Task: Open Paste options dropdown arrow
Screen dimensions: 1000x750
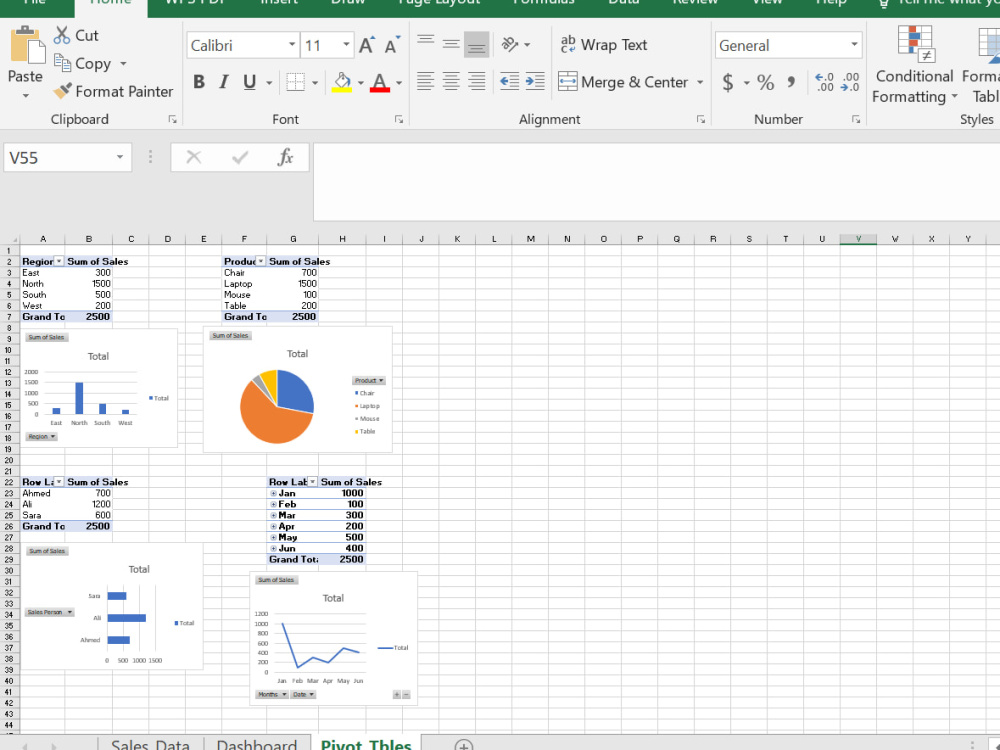Action: pyautogui.click(x=26, y=96)
